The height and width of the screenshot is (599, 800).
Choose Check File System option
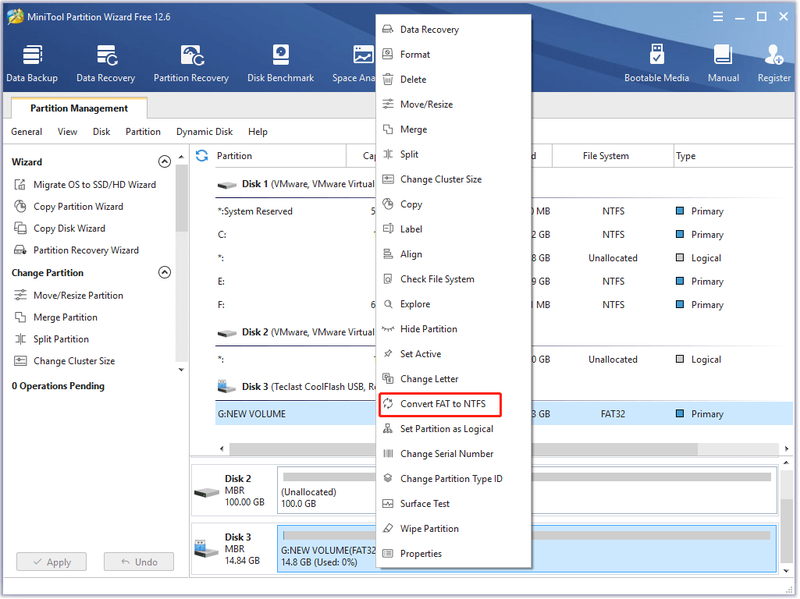pos(453,279)
